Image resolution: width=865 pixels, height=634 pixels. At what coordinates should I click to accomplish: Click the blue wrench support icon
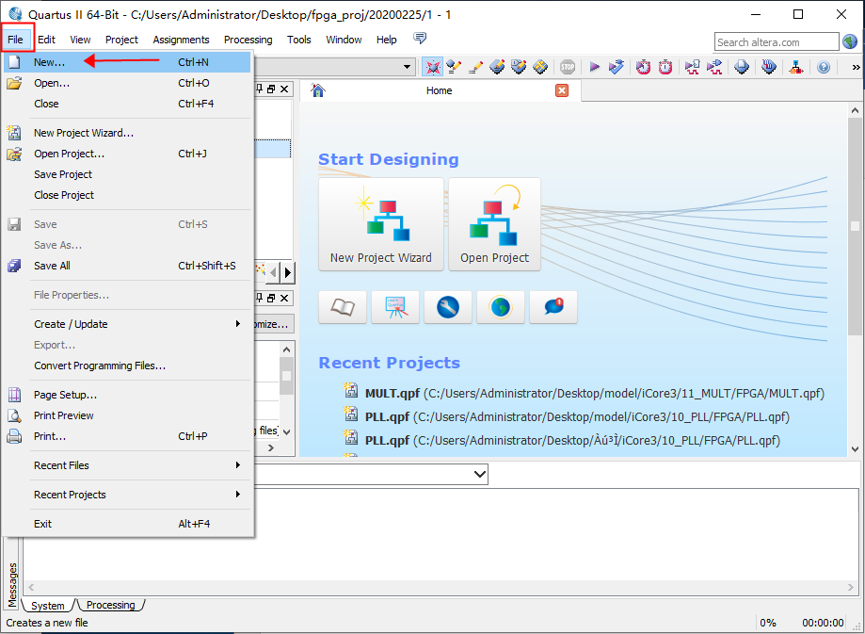click(x=448, y=307)
